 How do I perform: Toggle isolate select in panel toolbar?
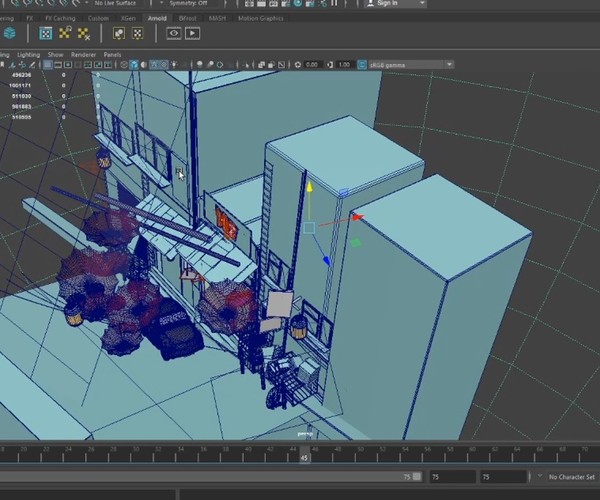(x=247, y=65)
